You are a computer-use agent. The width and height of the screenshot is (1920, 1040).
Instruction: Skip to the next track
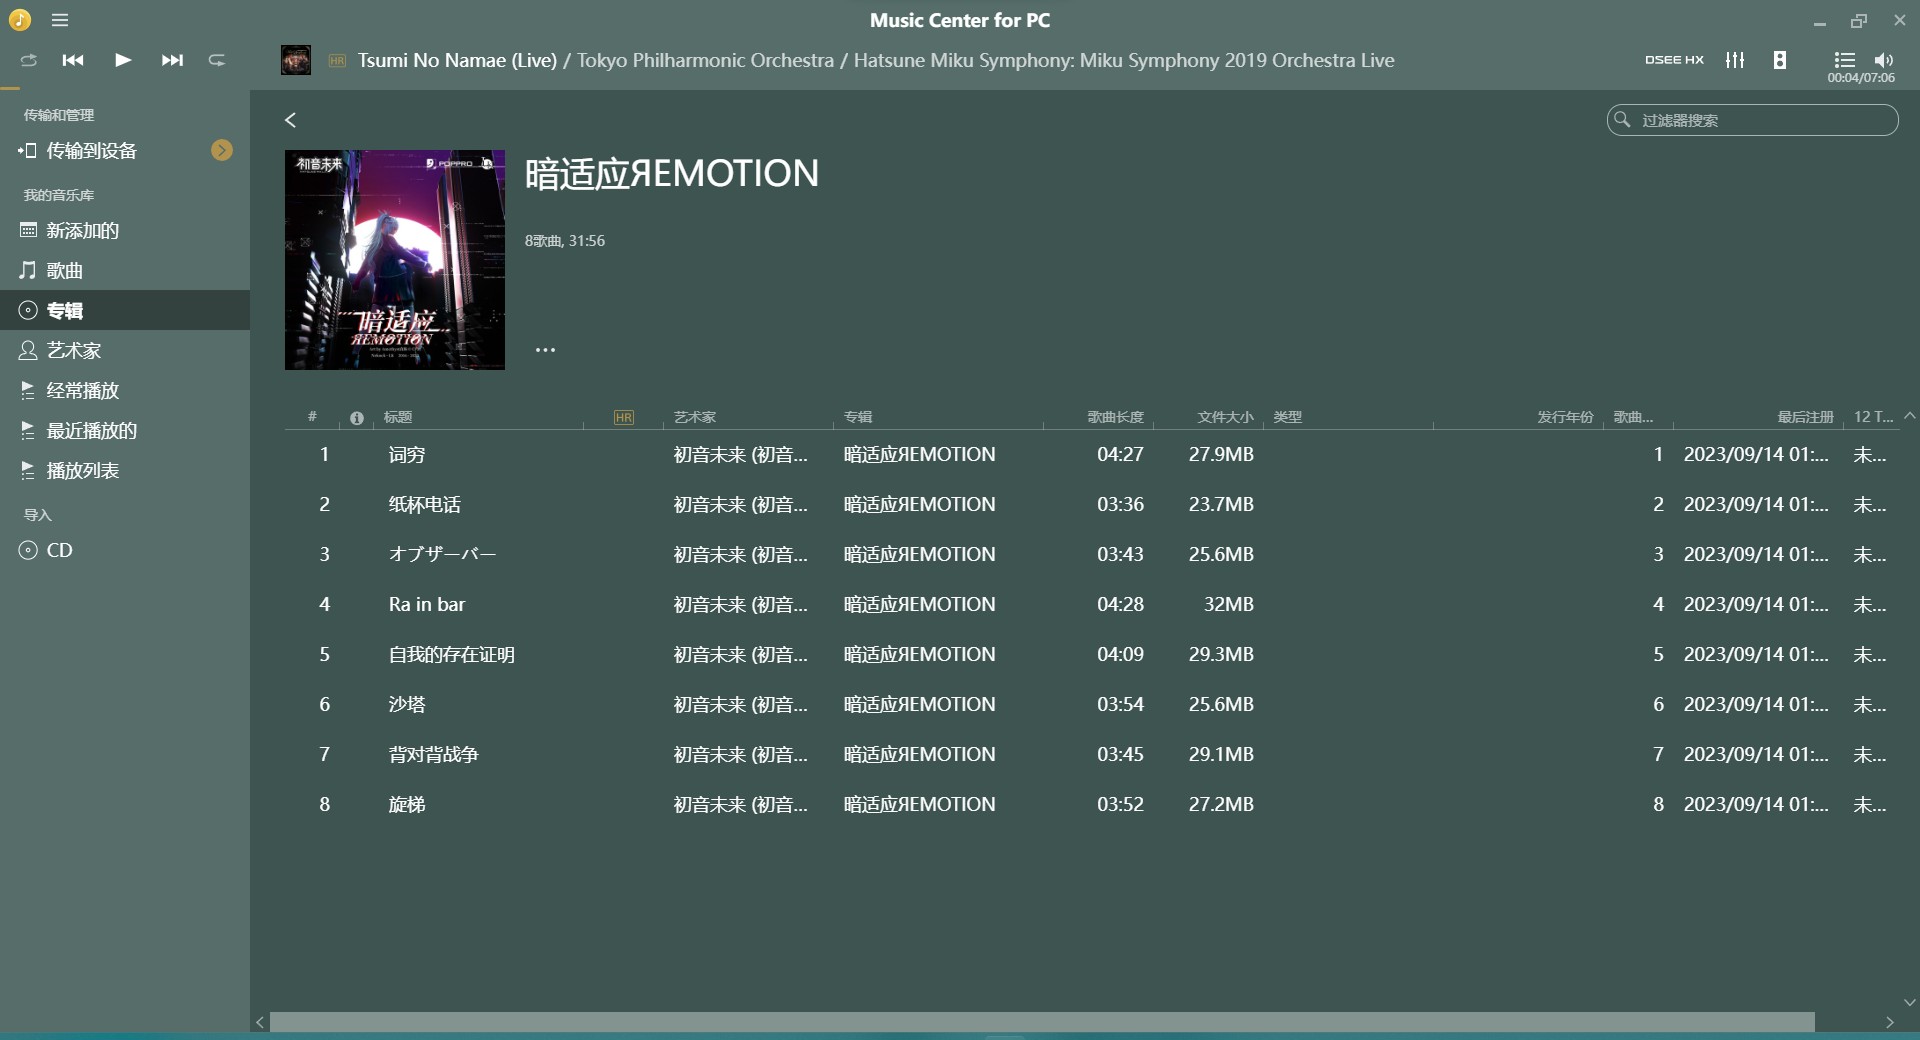coord(172,60)
